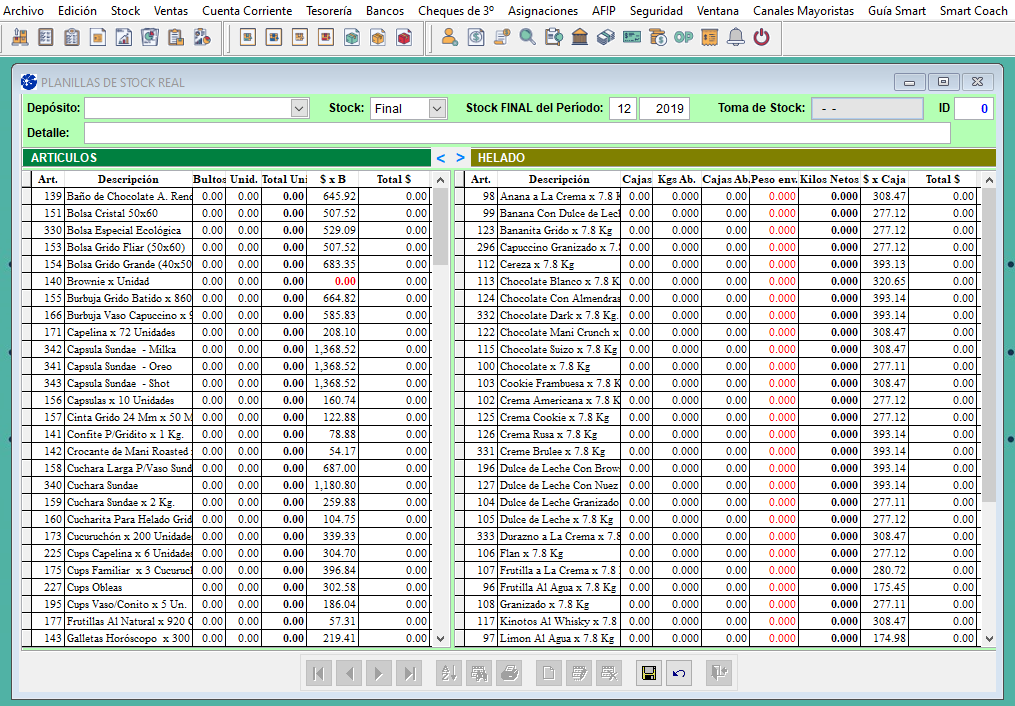1015x706 pixels.
Task: Click the blue undo arrow button
Action: pyautogui.click(x=679, y=673)
